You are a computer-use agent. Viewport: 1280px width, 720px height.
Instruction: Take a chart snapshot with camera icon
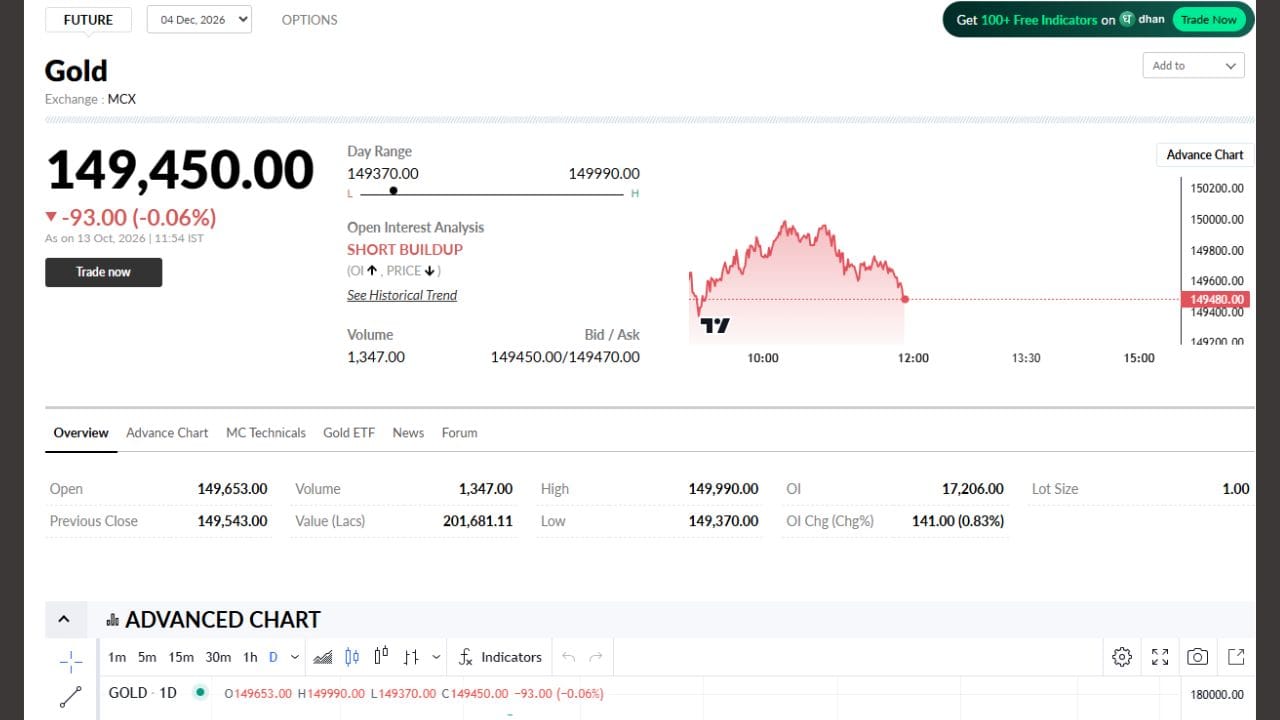tap(1197, 657)
